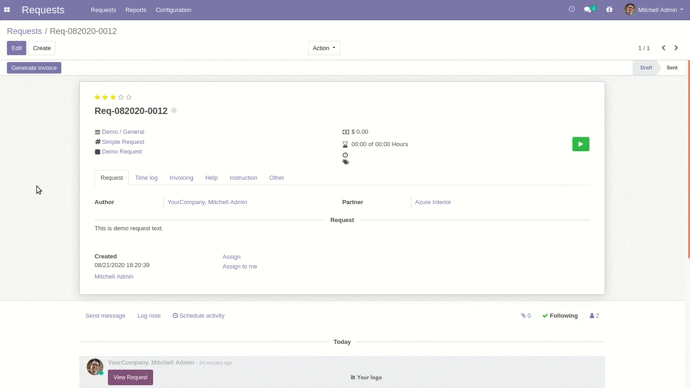Switch to the Invoicing tab
This screenshot has height=388, width=690.
(181, 178)
